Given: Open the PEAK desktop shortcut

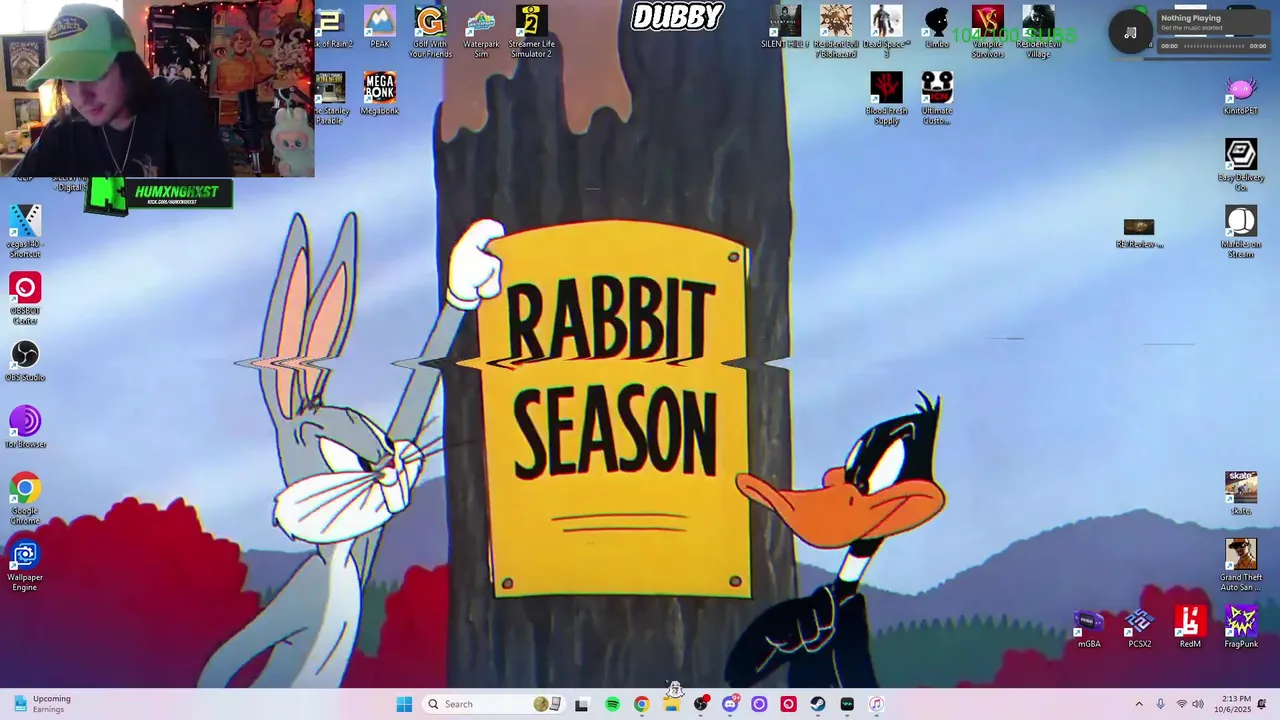Looking at the screenshot, I should coord(380,27).
